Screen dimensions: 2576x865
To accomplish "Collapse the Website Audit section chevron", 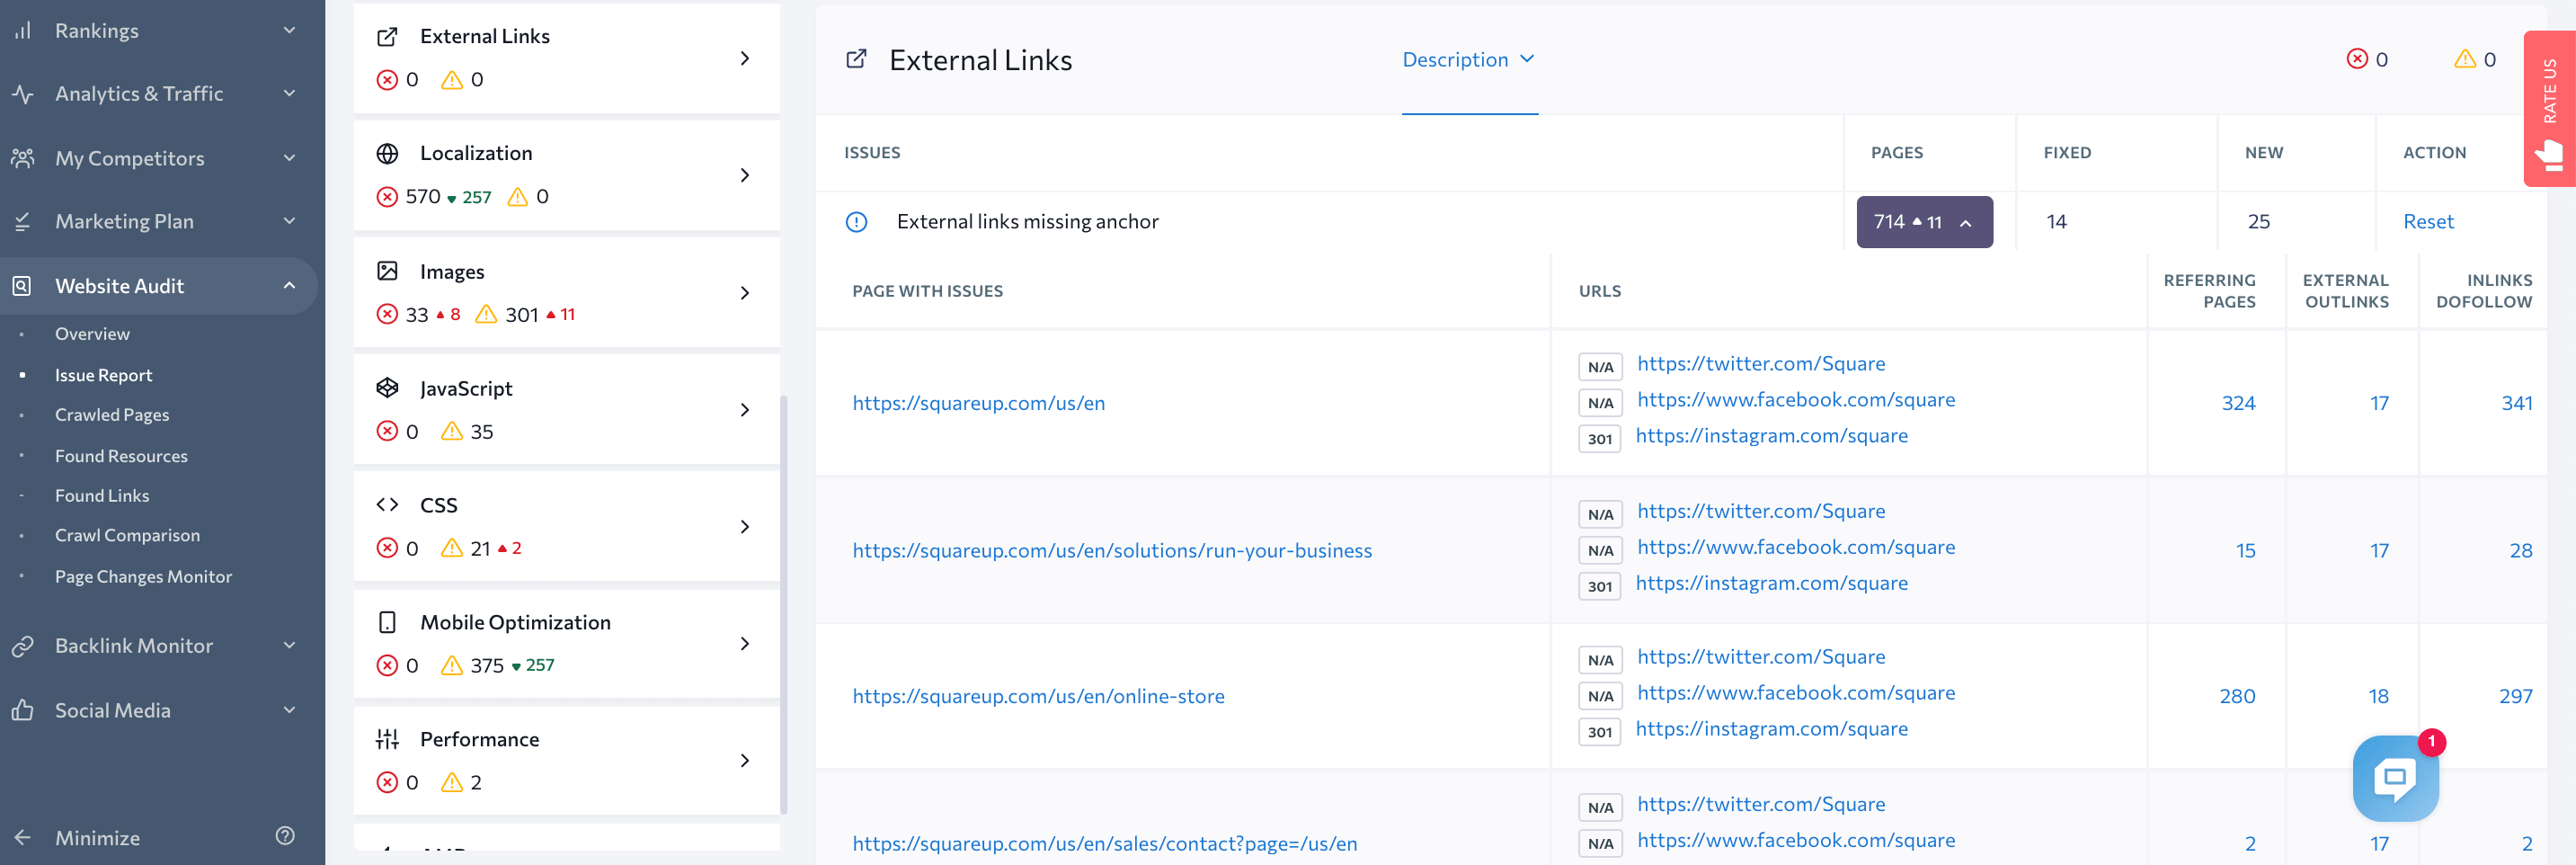I will (289, 285).
